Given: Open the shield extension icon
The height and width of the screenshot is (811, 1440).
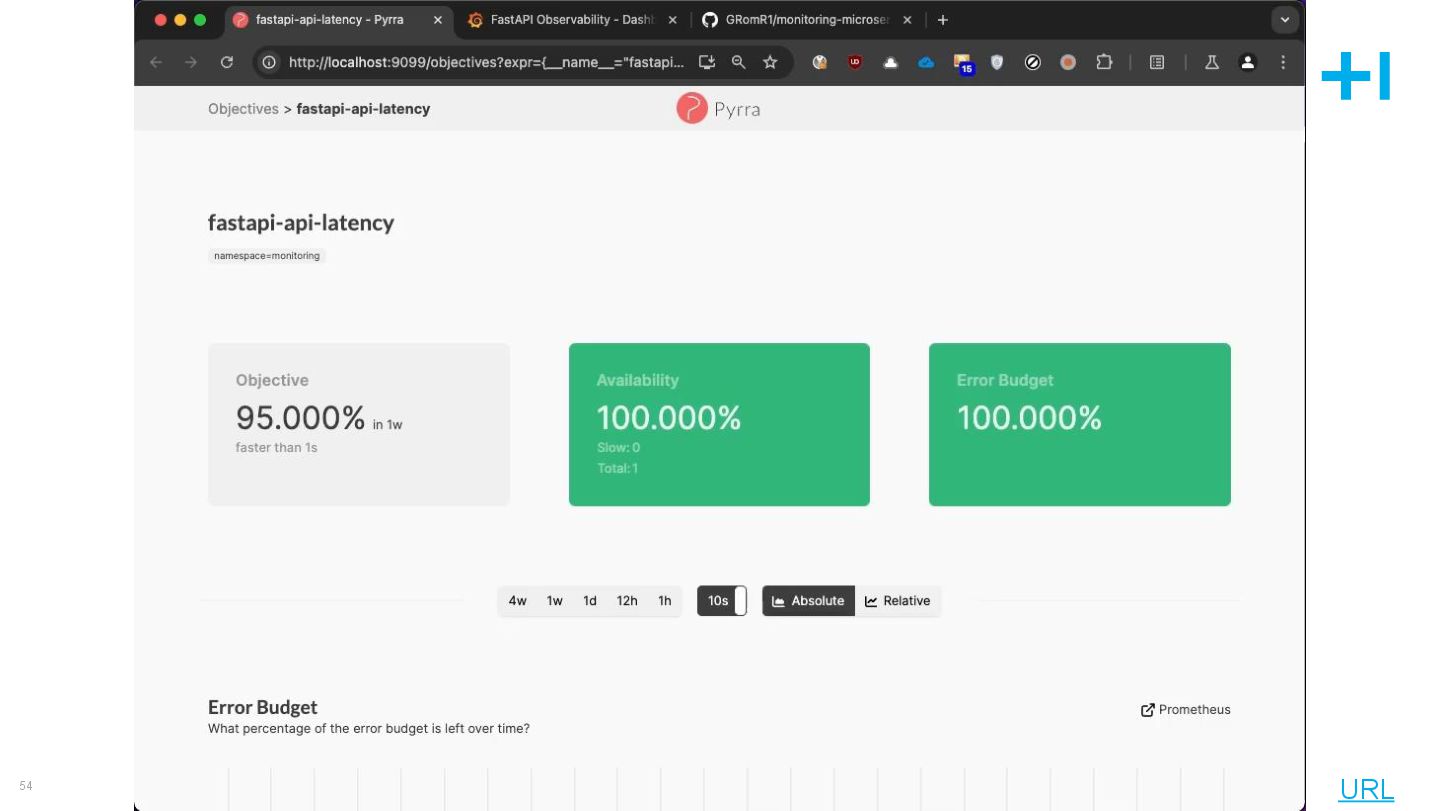Looking at the screenshot, I should point(997,62).
